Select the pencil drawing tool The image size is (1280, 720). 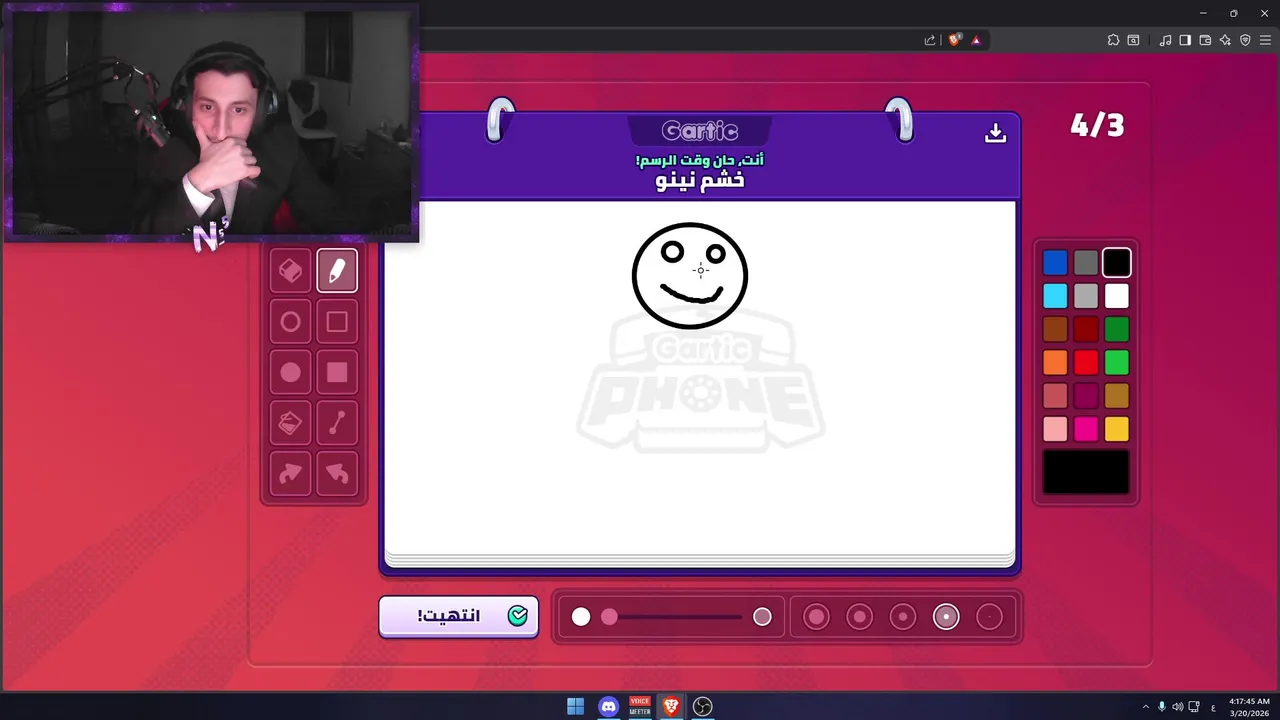337,271
